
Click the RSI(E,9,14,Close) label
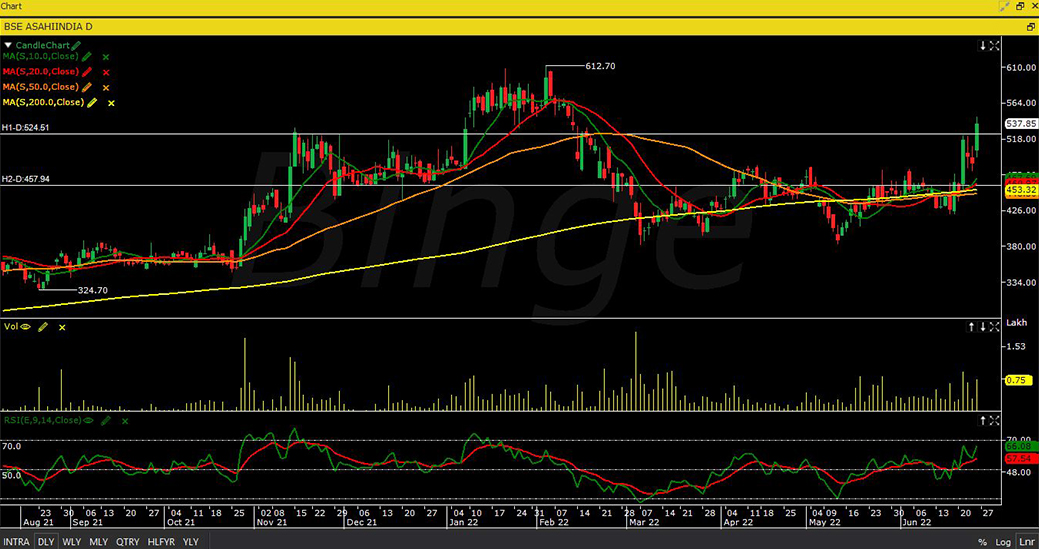(x=42, y=420)
